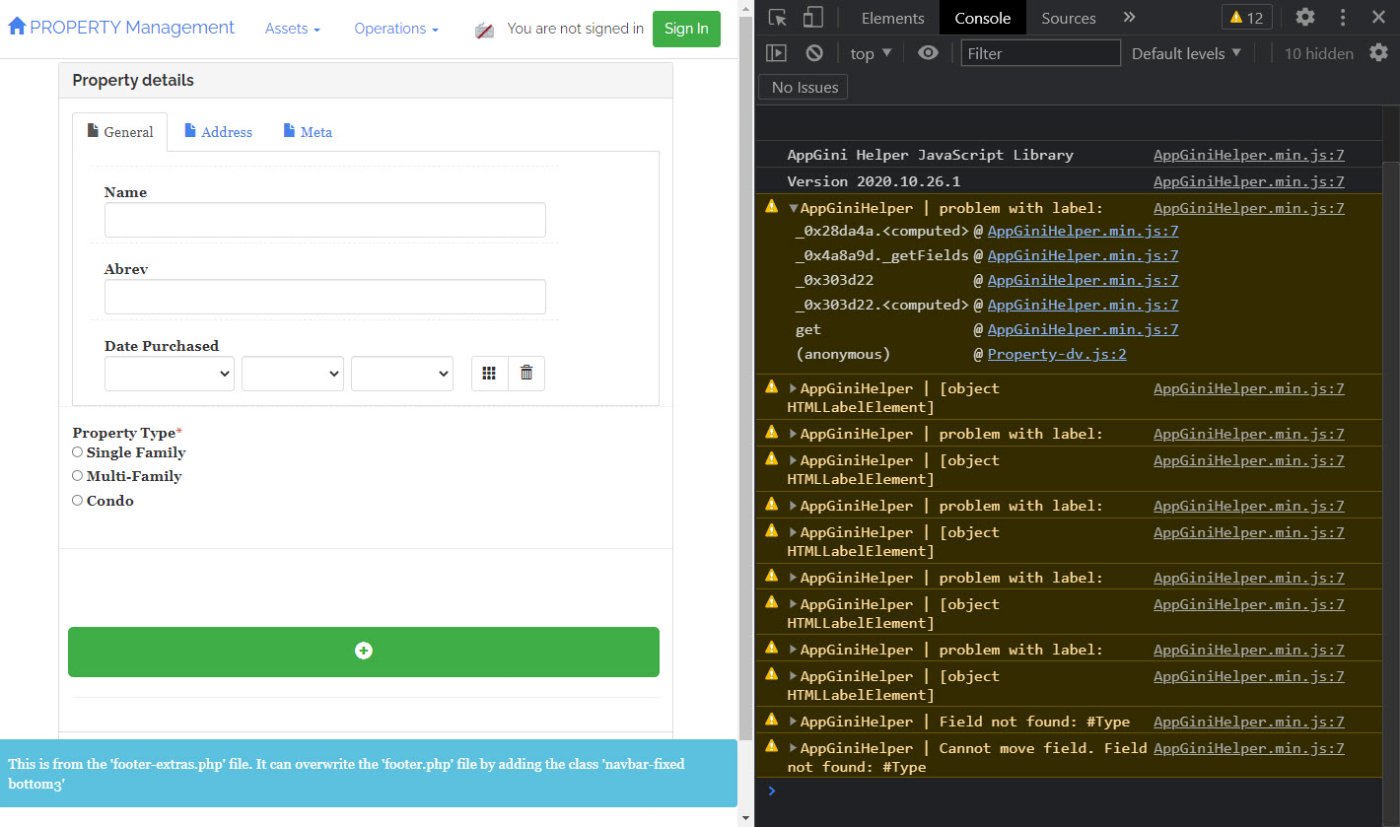Open the Default levels dropdown

tap(1186, 53)
